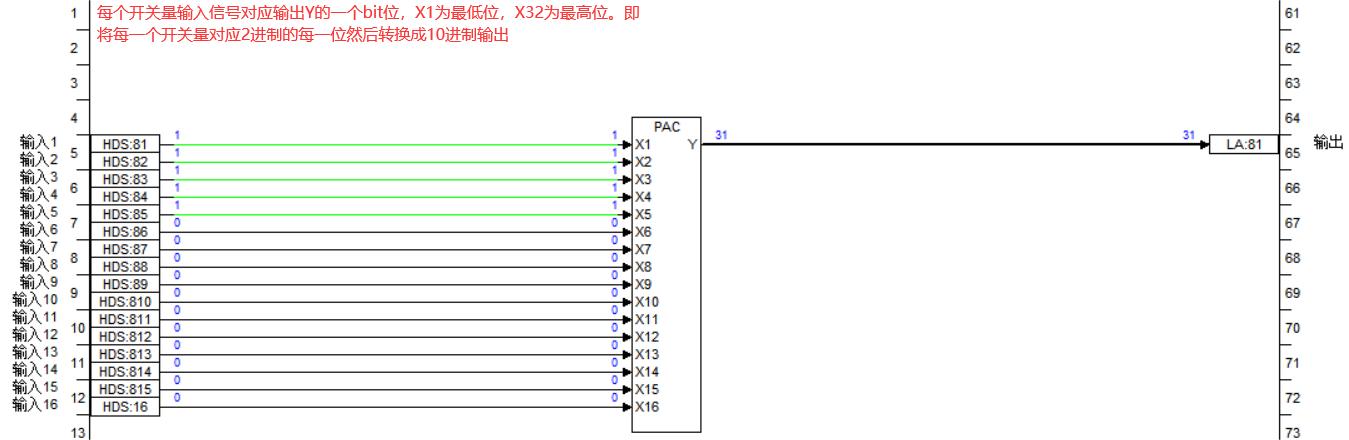Click the 输出 label beside LA:81
This screenshot has height=440, width=1349.
coord(1328,144)
